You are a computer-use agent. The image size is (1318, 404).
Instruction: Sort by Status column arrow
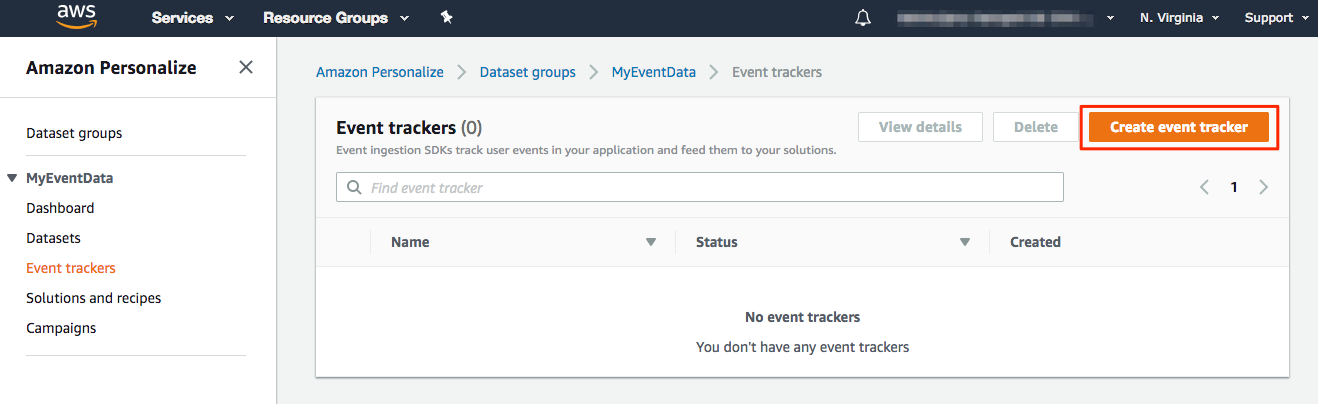point(965,242)
